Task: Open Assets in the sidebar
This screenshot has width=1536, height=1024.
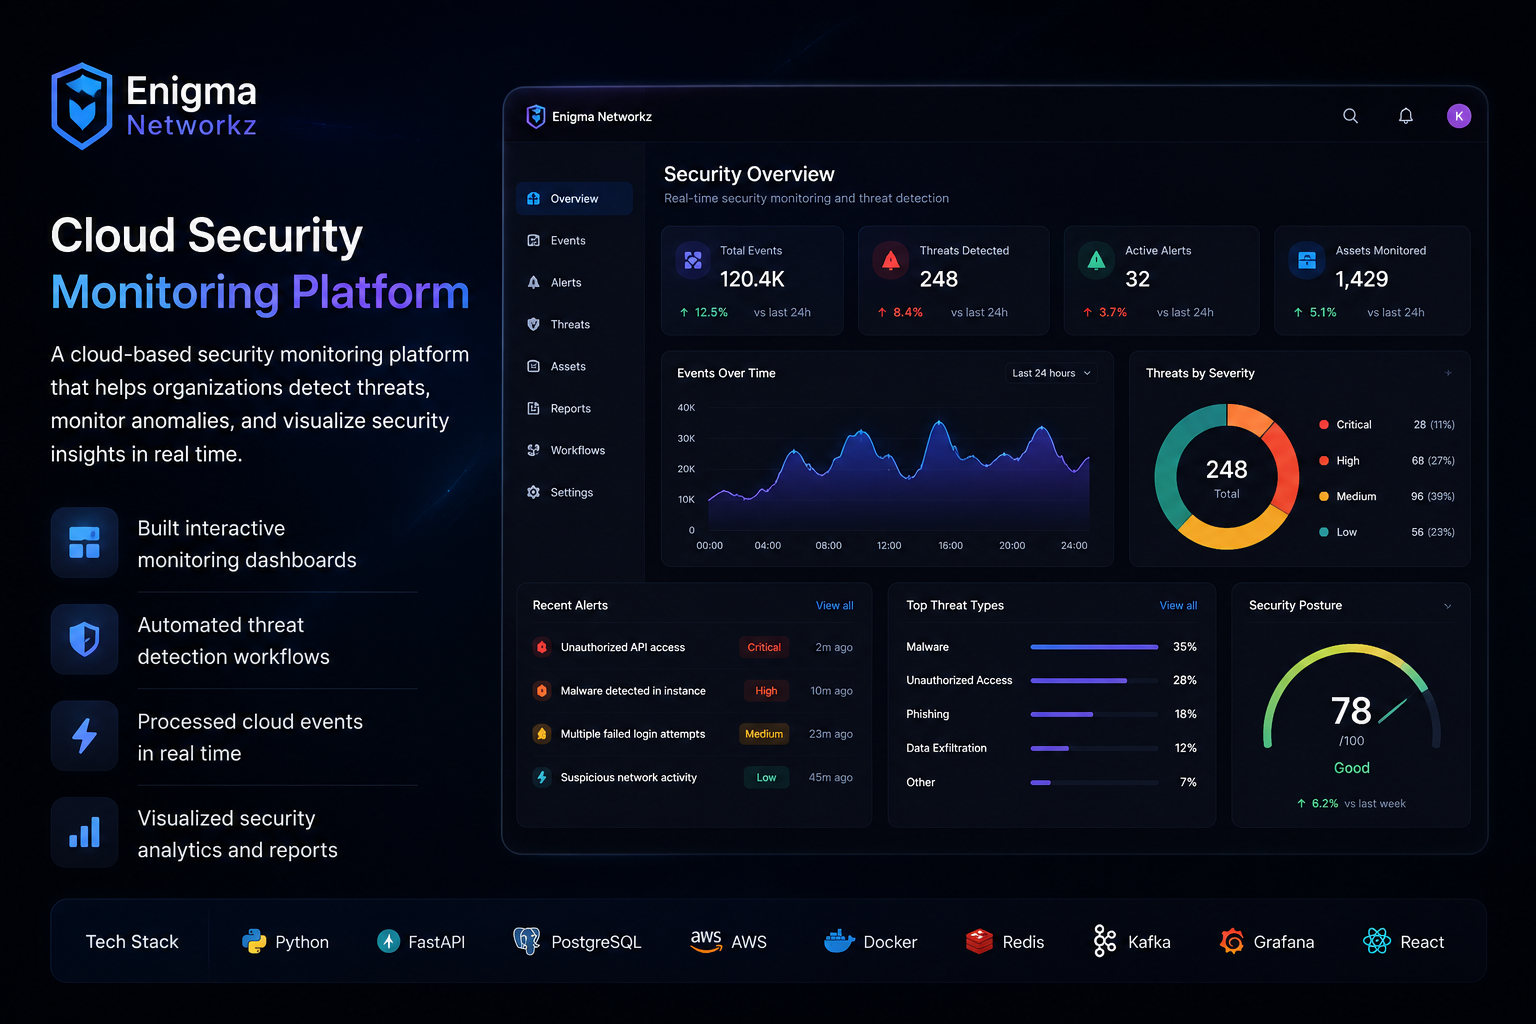Action: 574,366
